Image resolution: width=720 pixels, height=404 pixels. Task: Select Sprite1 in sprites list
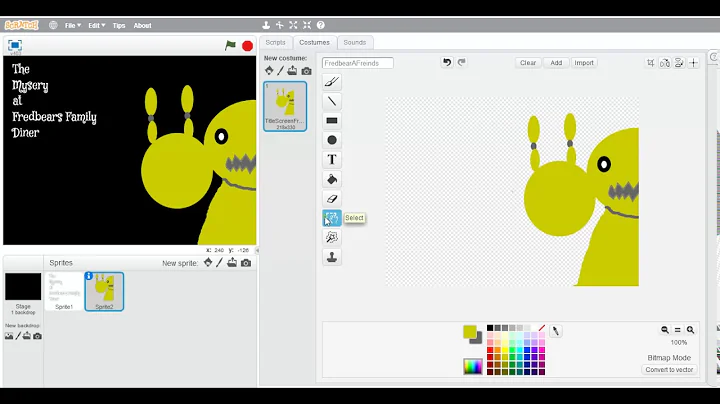(x=64, y=292)
